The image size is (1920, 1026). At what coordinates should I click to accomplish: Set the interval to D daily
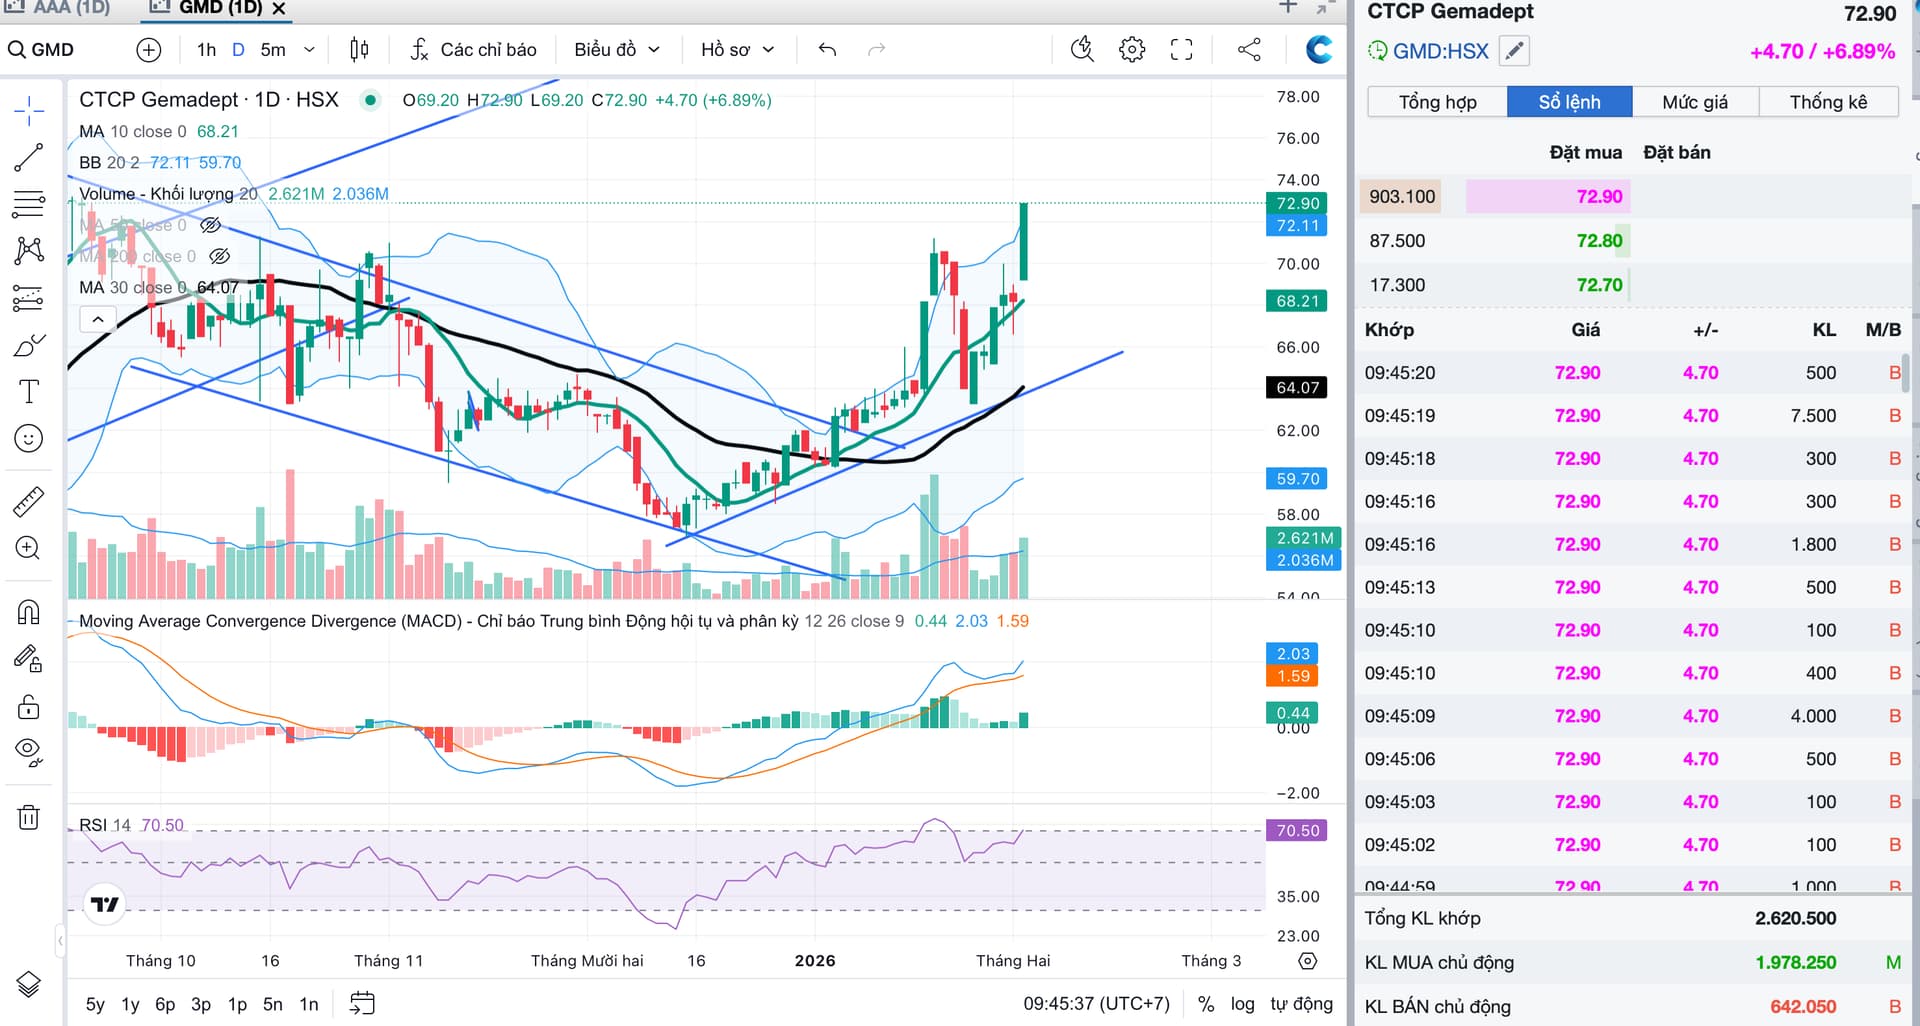tap(238, 50)
